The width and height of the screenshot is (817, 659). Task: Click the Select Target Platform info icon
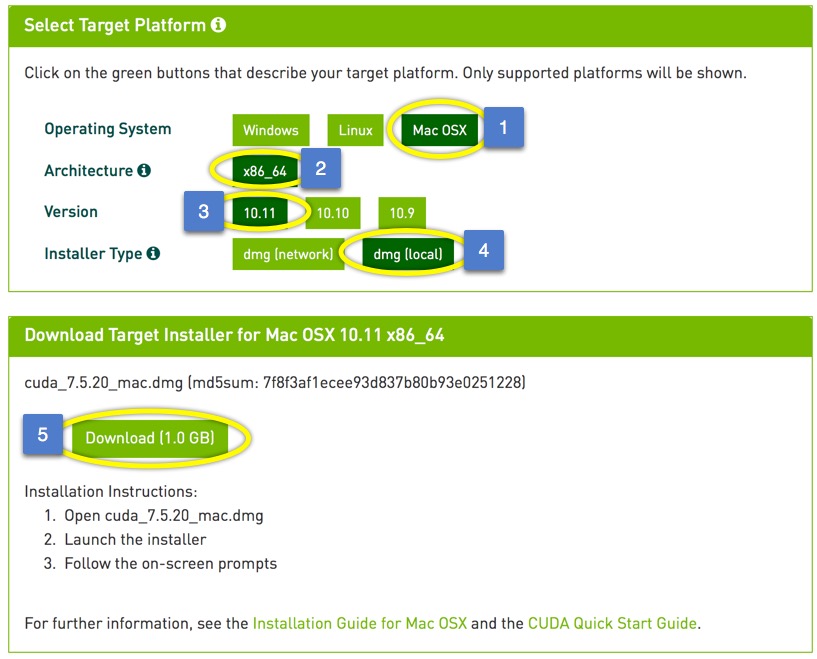[218, 24]
